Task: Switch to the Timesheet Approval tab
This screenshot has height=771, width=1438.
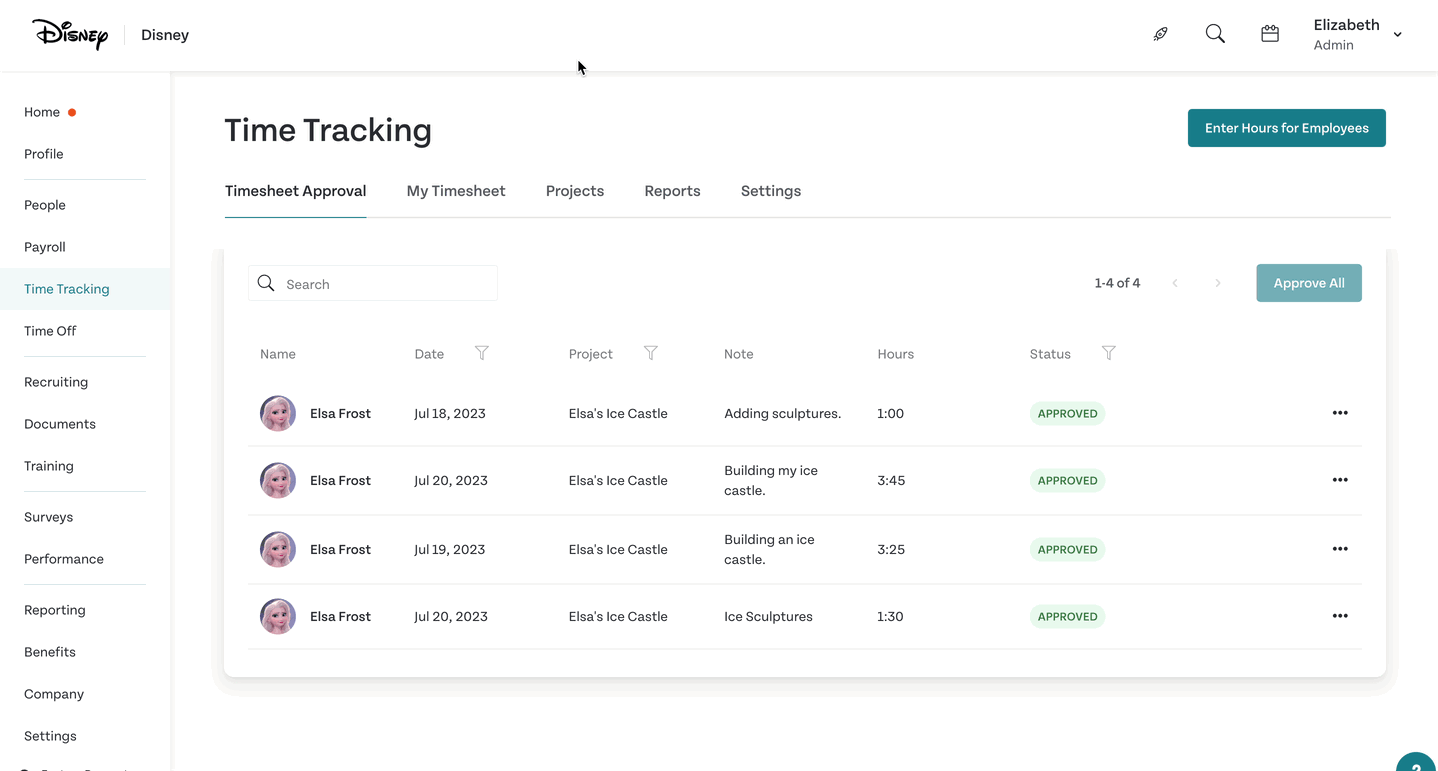Action: point(295,191)
